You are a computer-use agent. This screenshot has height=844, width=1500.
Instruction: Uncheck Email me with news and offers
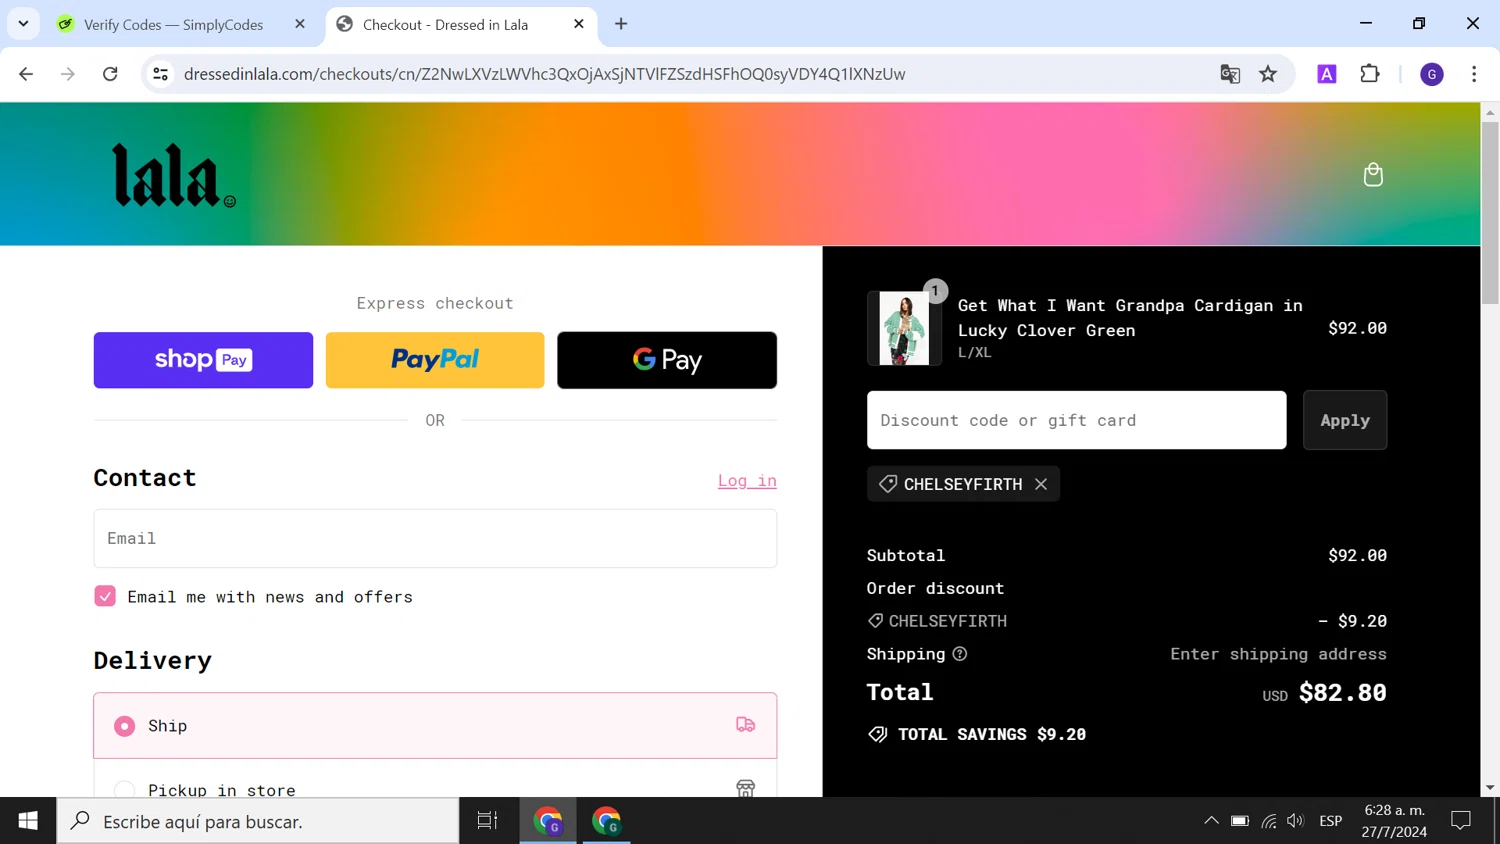click(105, 596)
